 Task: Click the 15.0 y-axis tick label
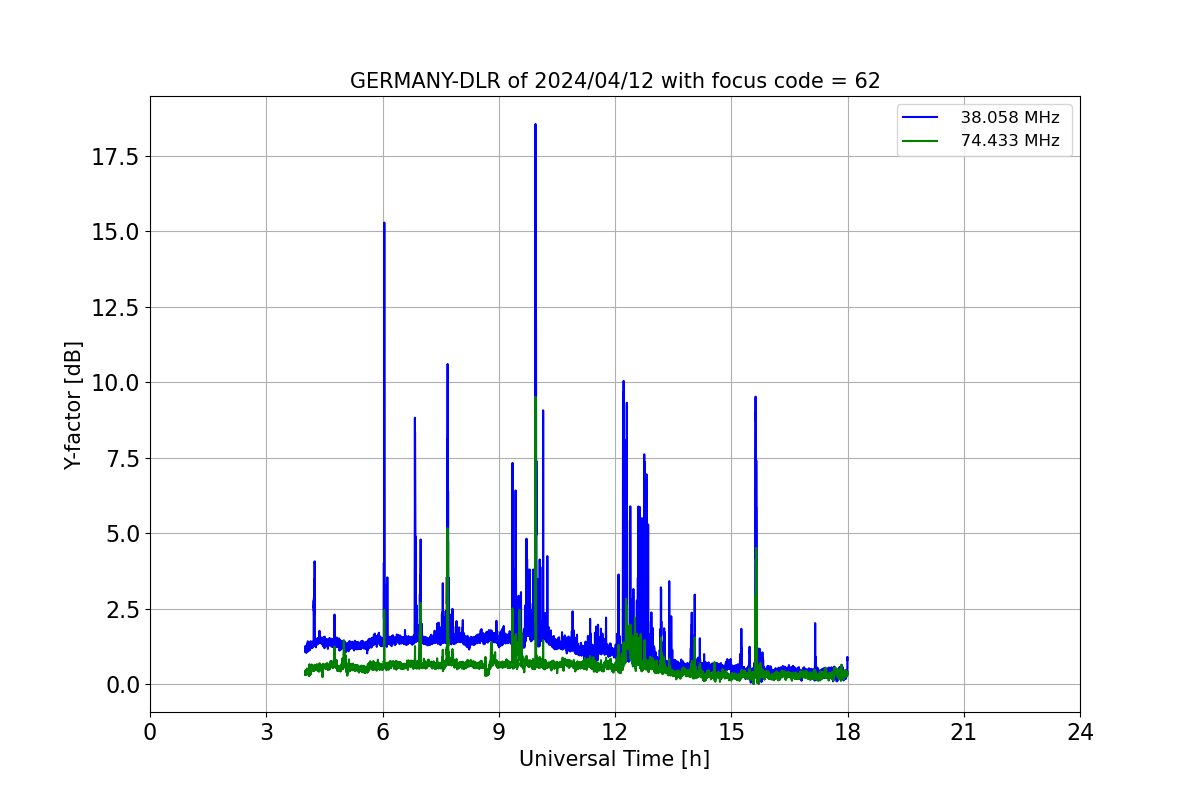pos(117,232)
